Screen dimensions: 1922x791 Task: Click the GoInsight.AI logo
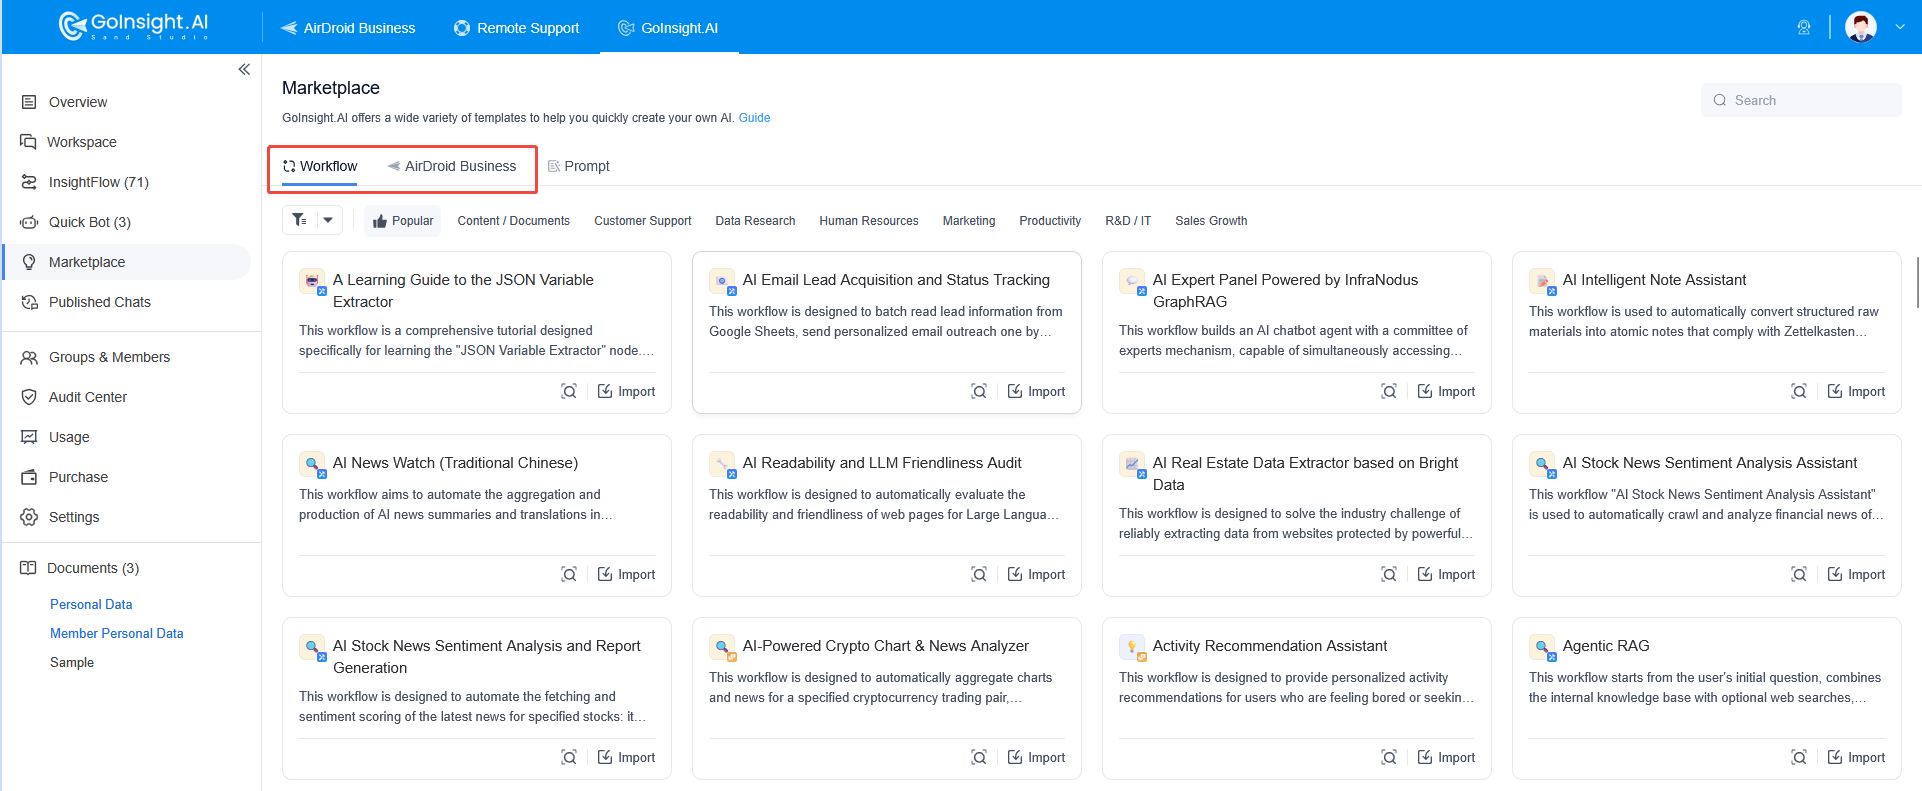click(x=133, y=26)
